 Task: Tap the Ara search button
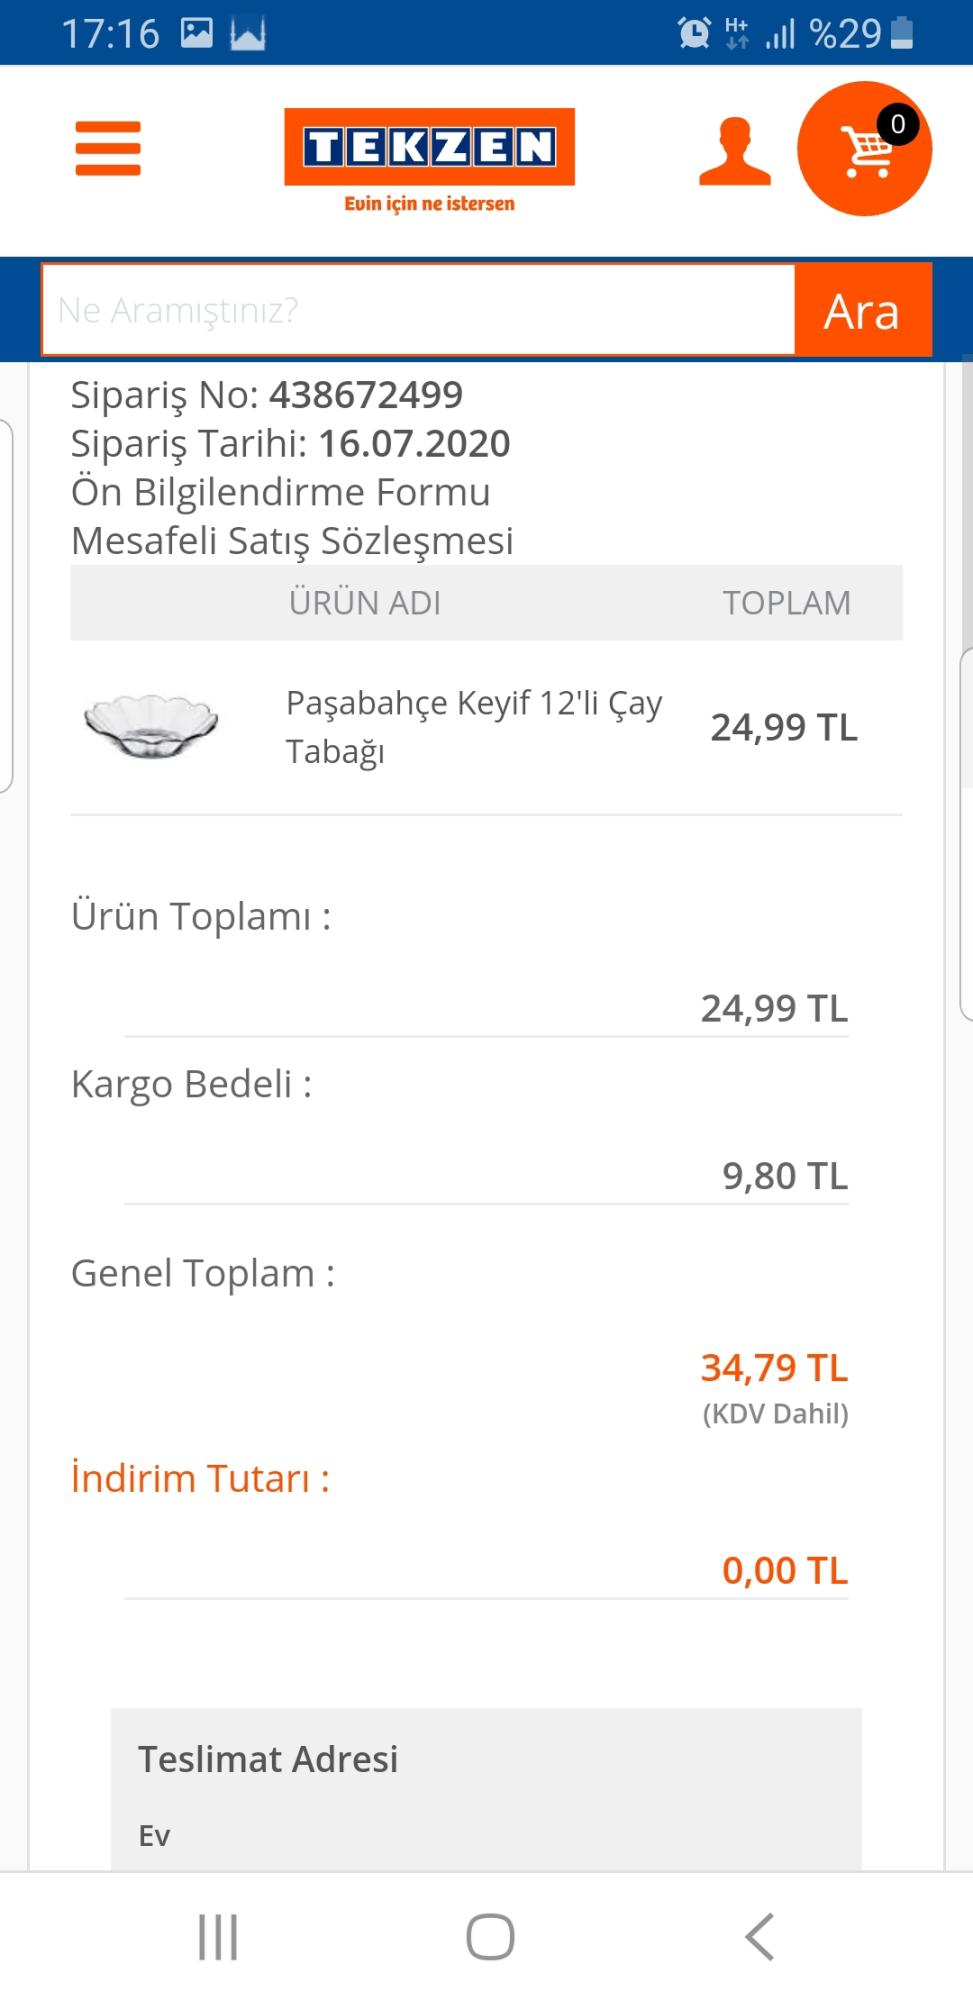pyautogui.click(x=862, y=311)
